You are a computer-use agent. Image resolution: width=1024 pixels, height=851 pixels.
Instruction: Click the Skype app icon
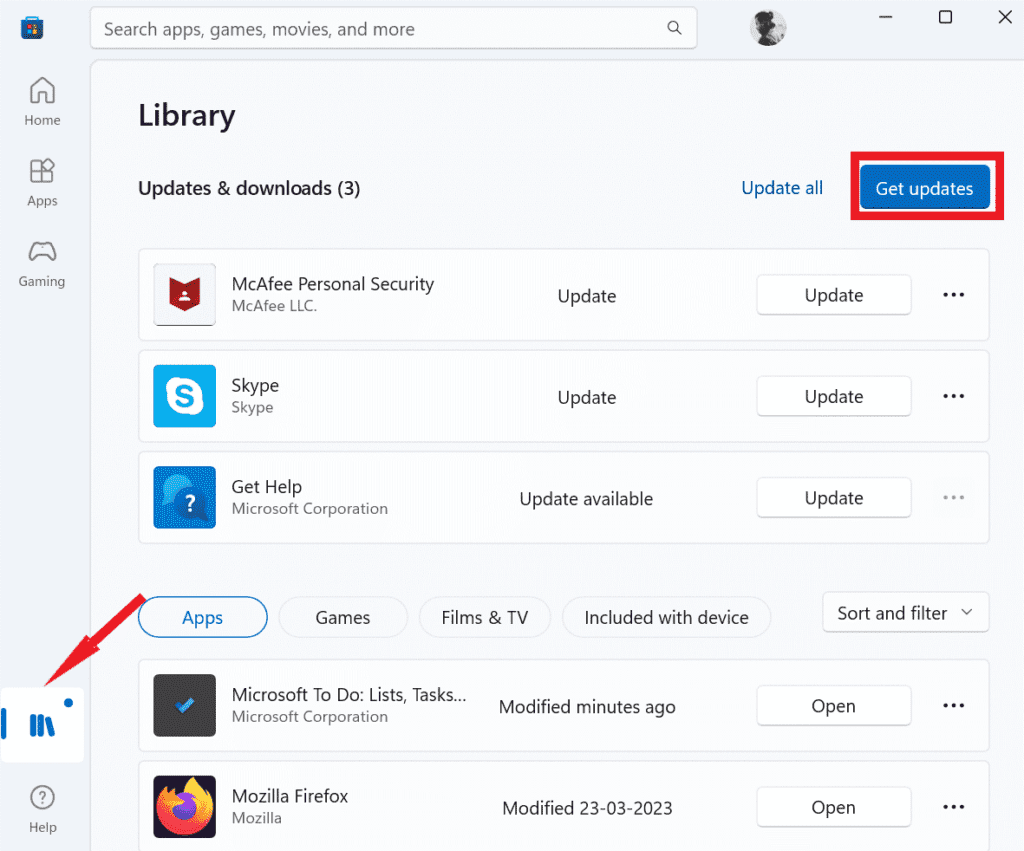coord(185,396)
